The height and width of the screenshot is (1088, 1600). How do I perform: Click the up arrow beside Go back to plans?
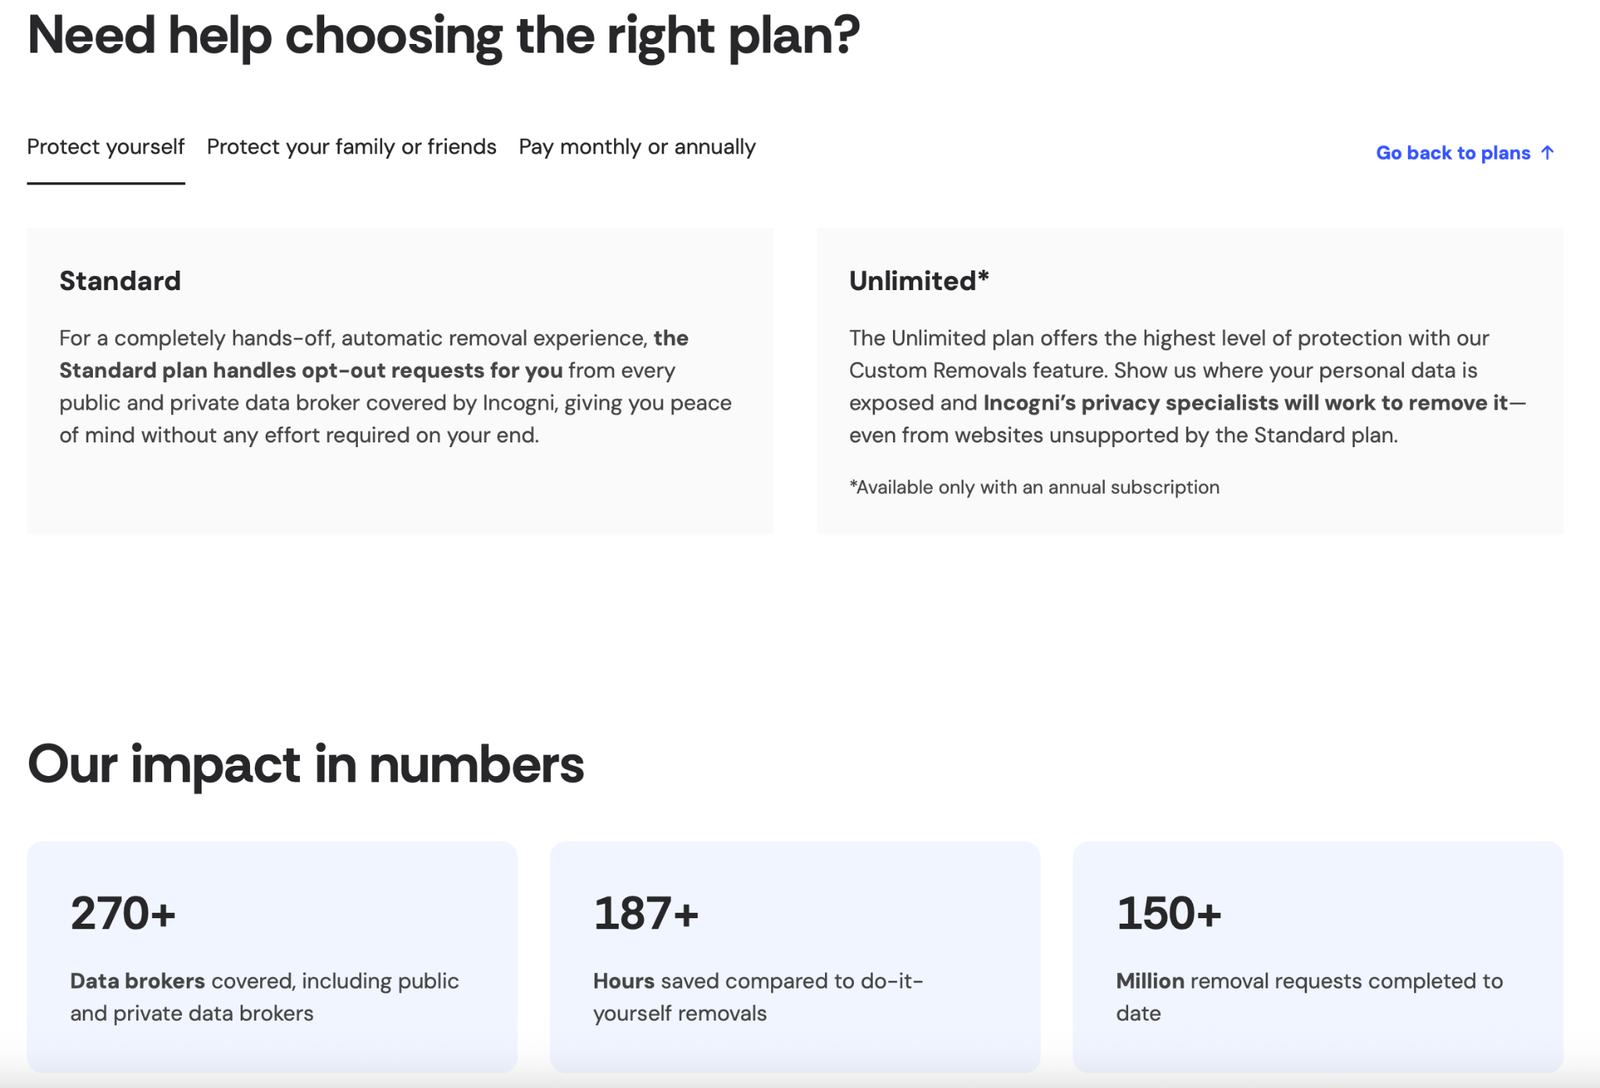tap(1547, 153)
